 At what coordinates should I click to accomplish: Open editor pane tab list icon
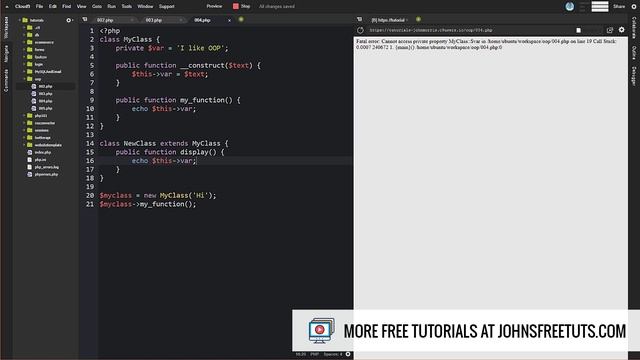point(85,19)
